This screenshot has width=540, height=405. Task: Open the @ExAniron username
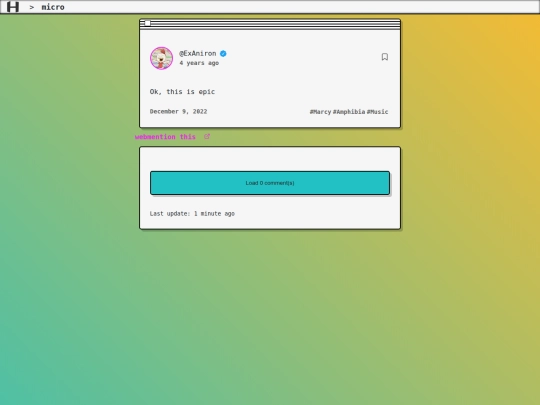tap(198, 53)
